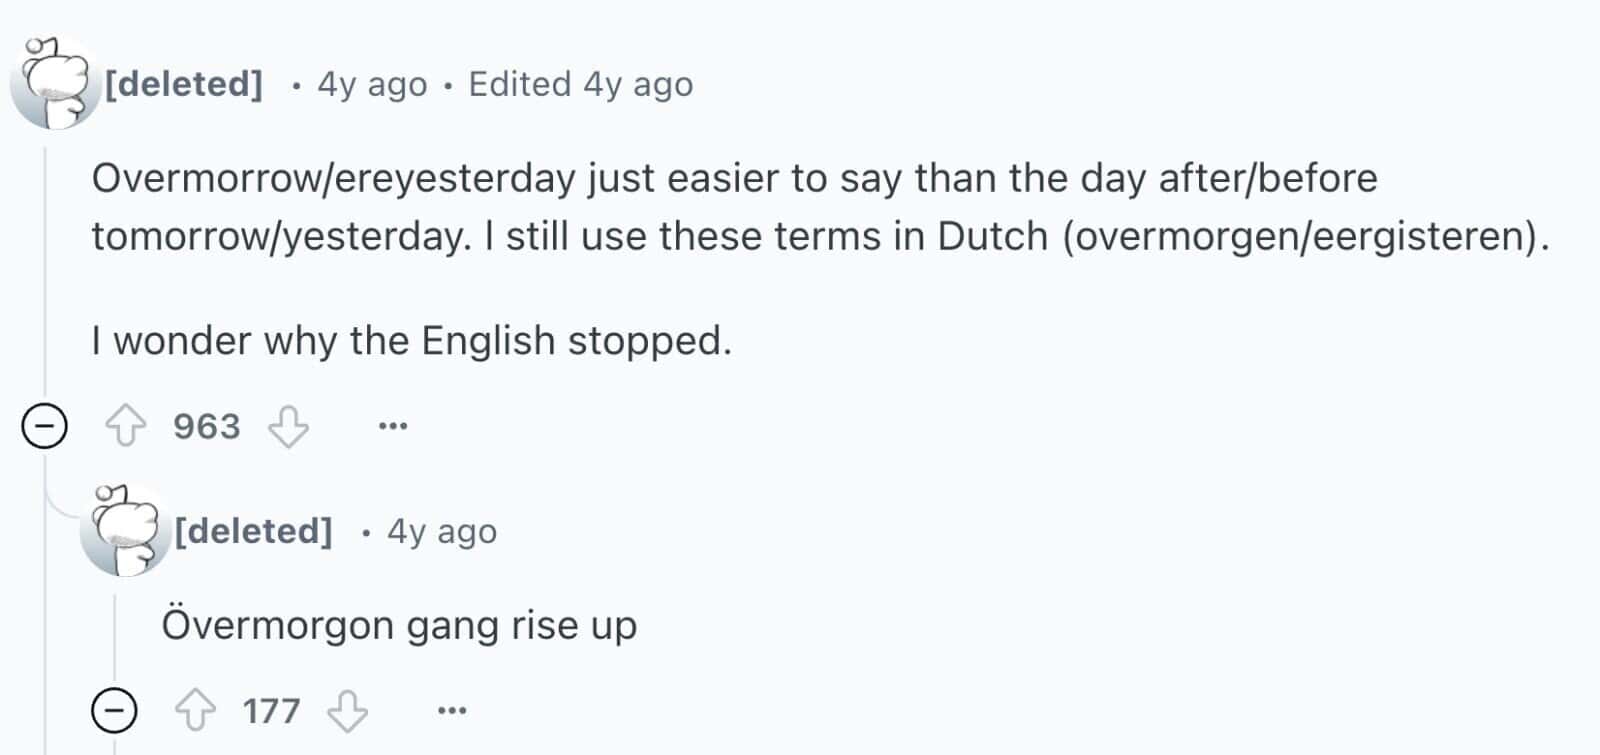Click the 963 vote score
The image size is (1600, 755).
[207, 427]
